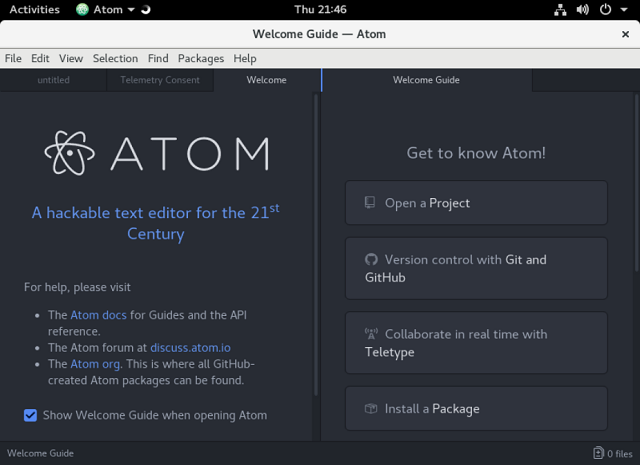The image size is (640, 465).
Task: Click the Atom app icon in top bar
Action: (x=82, y=9)
